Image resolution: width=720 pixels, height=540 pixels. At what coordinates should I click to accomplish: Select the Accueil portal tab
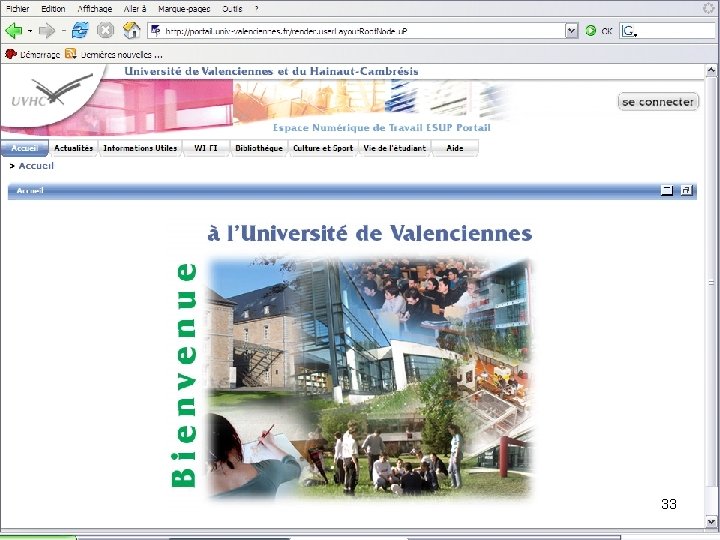[x=24, y=148]
